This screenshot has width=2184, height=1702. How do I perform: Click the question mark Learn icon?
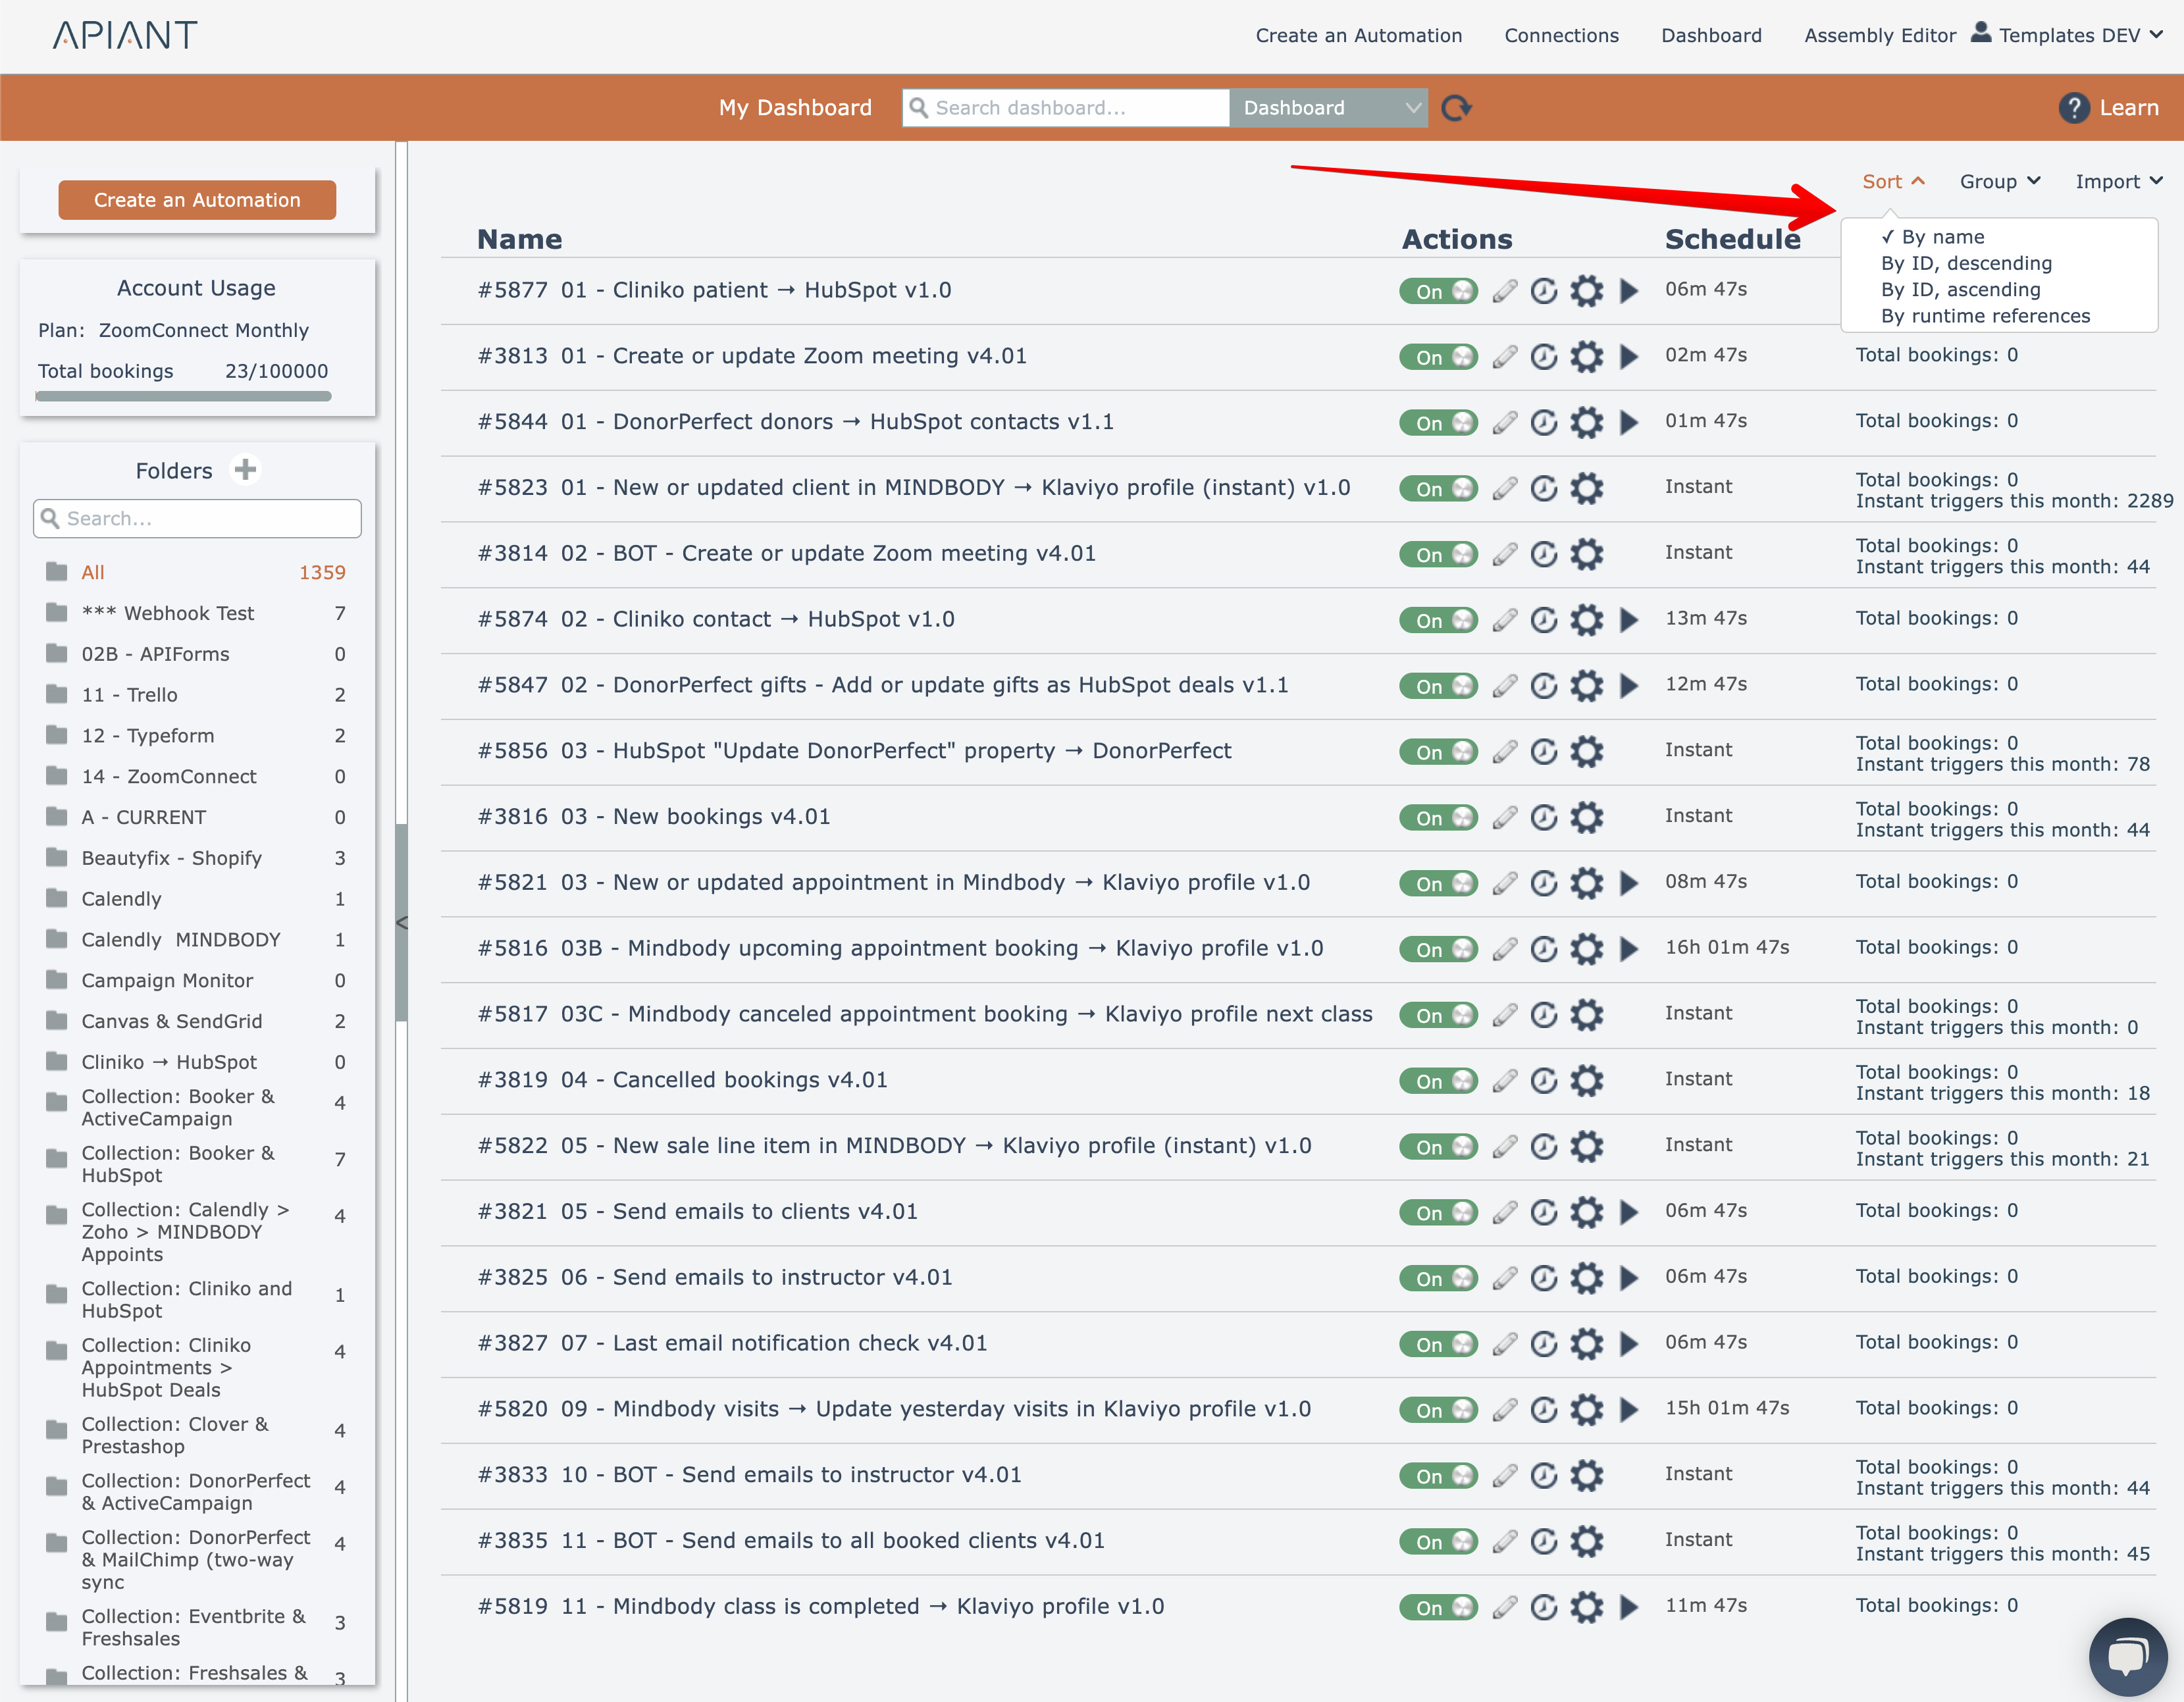(x=2074, y=108)
